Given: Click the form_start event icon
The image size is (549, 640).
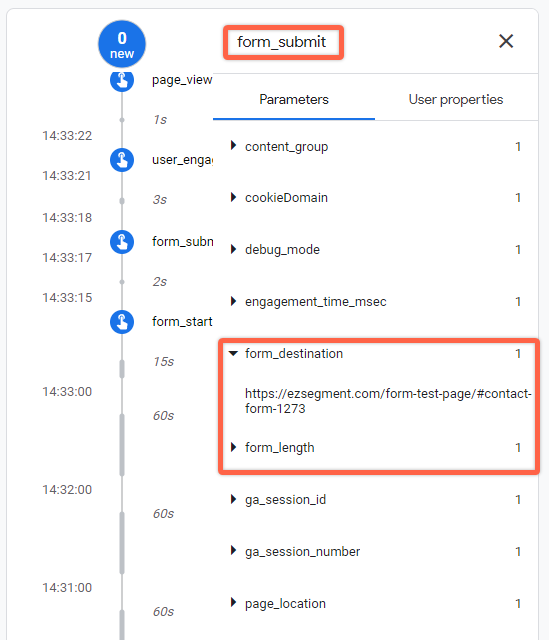Looking at the screenshot, I should tap(122, 322).
